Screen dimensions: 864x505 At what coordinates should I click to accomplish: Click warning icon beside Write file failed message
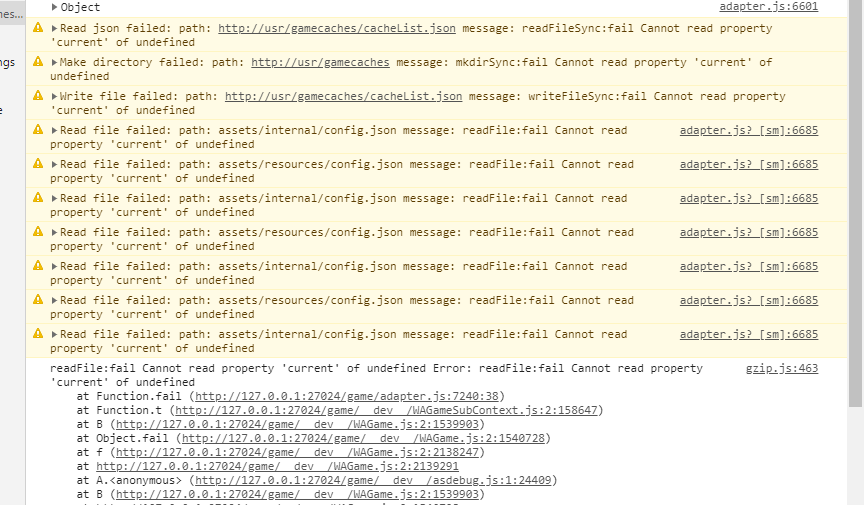38,96
